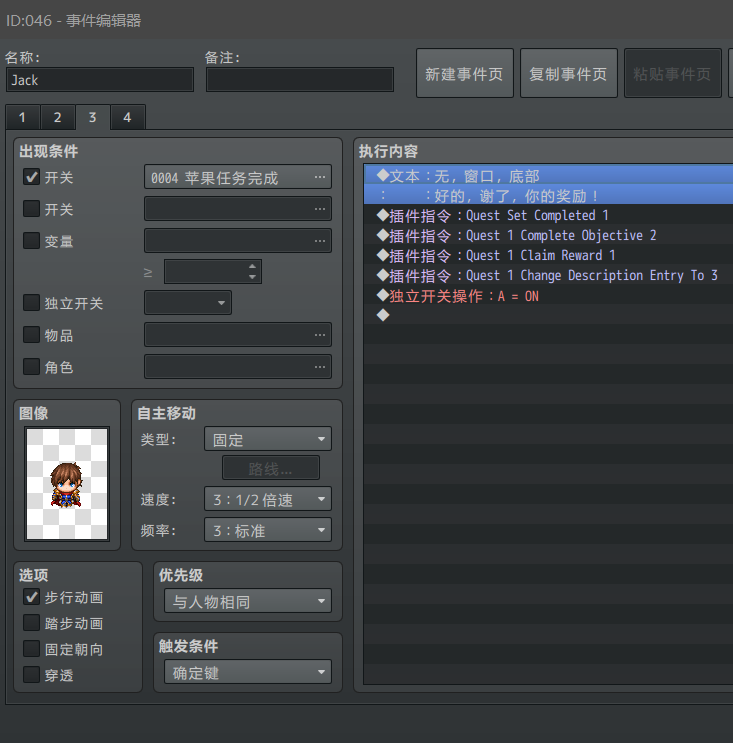
Task: Click the 复制事件页 button
Action: 569,73
